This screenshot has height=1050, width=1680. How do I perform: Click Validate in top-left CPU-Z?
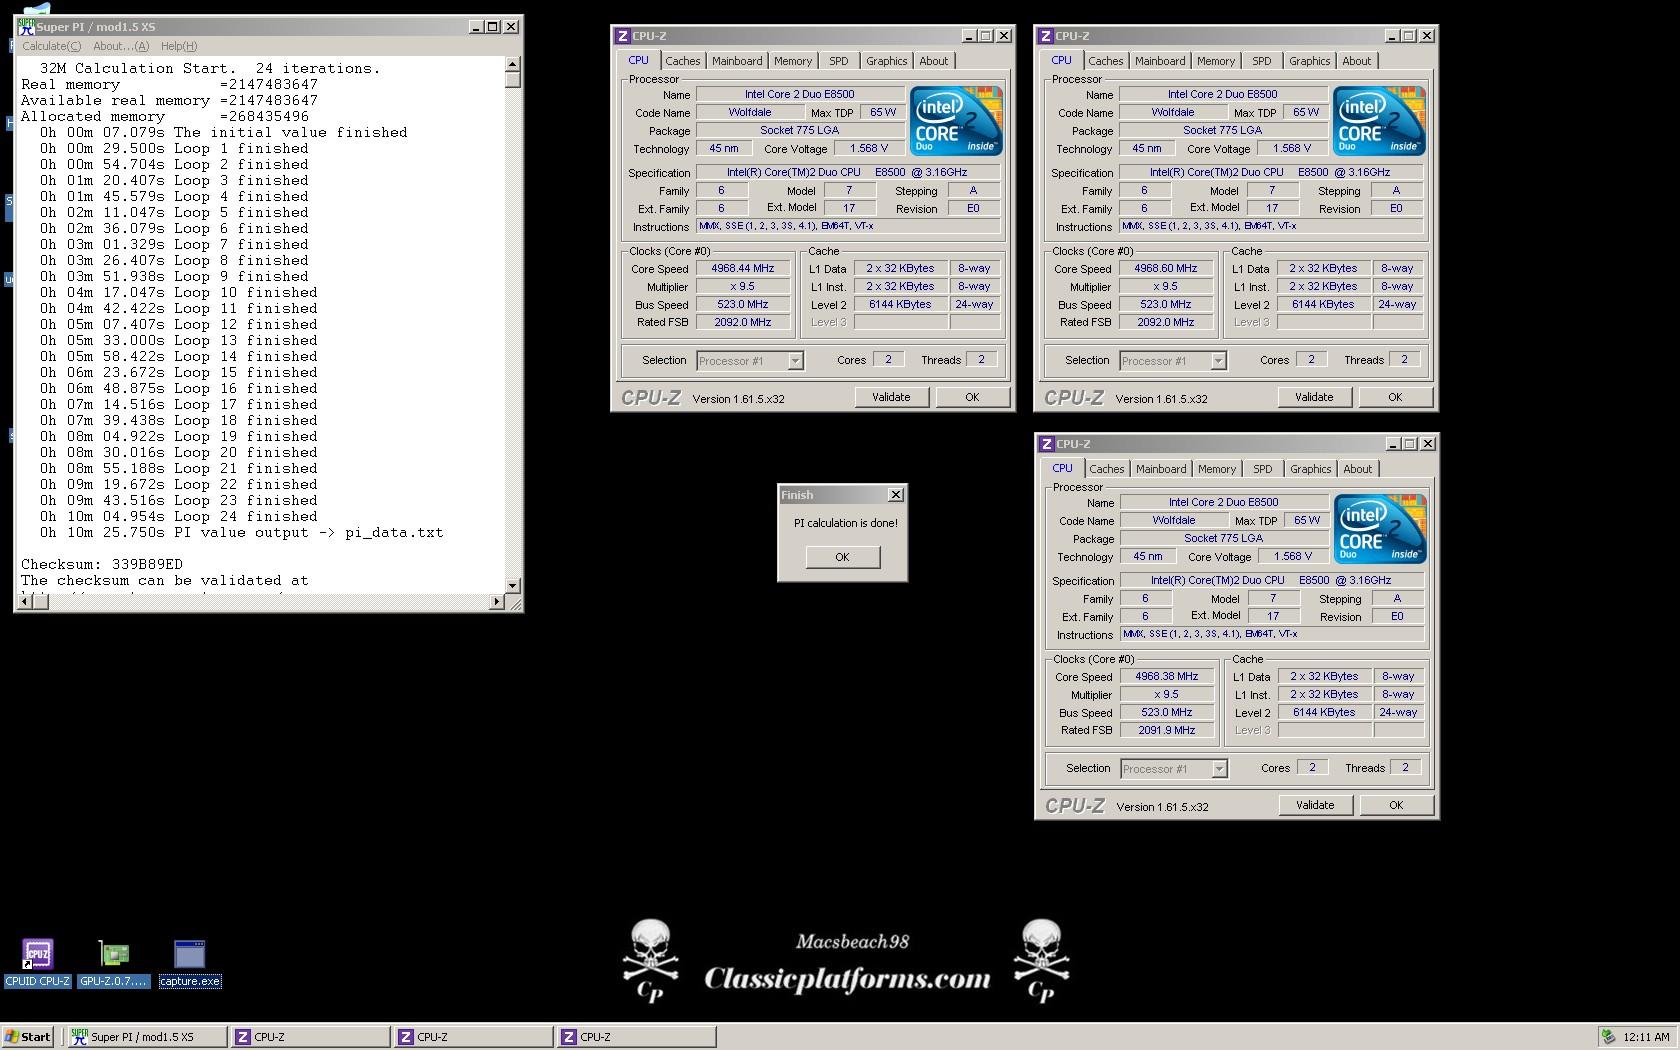(891, 397)
